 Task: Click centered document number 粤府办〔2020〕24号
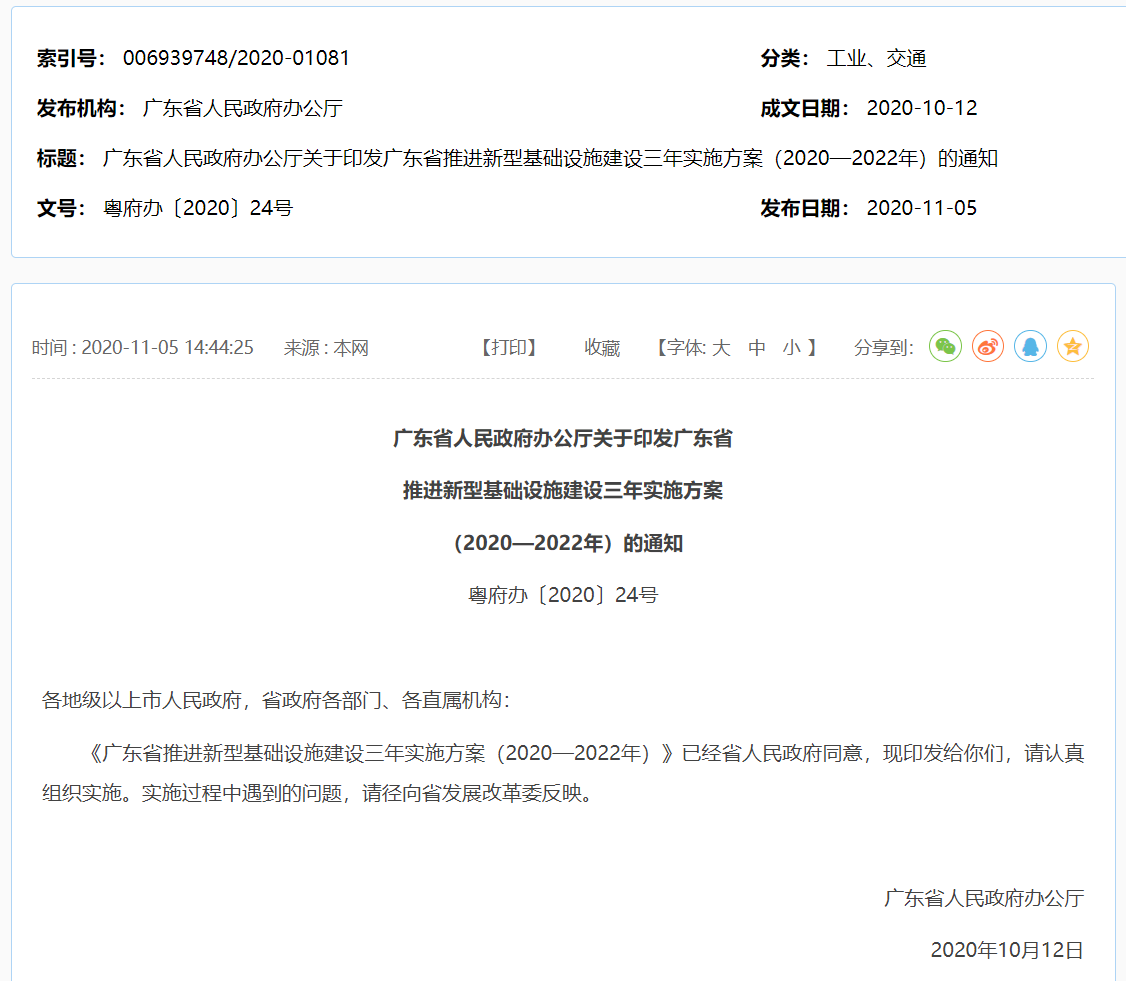click(562, 595)
